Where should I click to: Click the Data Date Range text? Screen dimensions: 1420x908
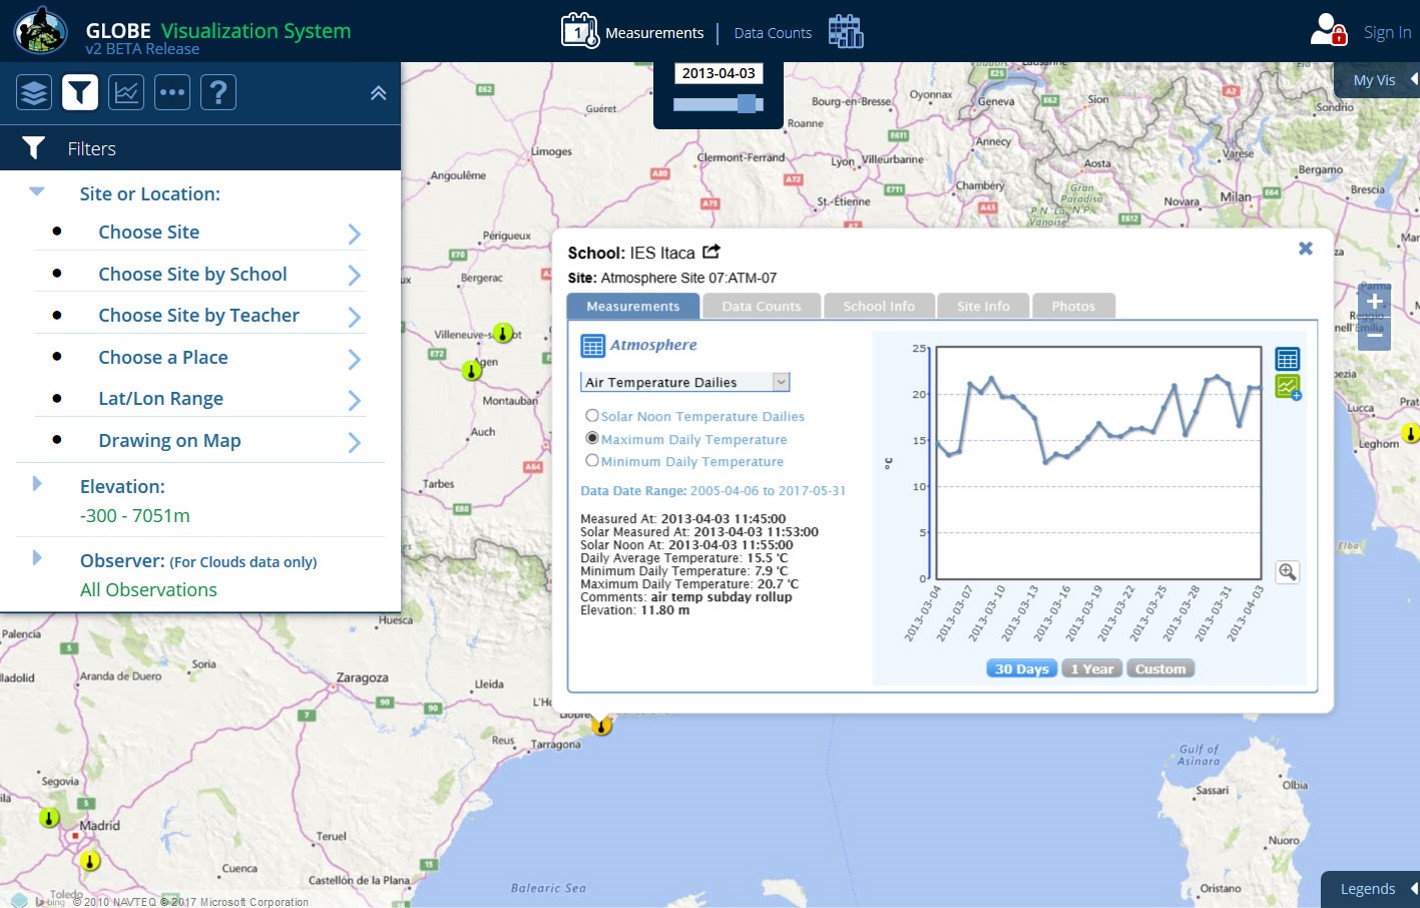click(x=713, y=491)
